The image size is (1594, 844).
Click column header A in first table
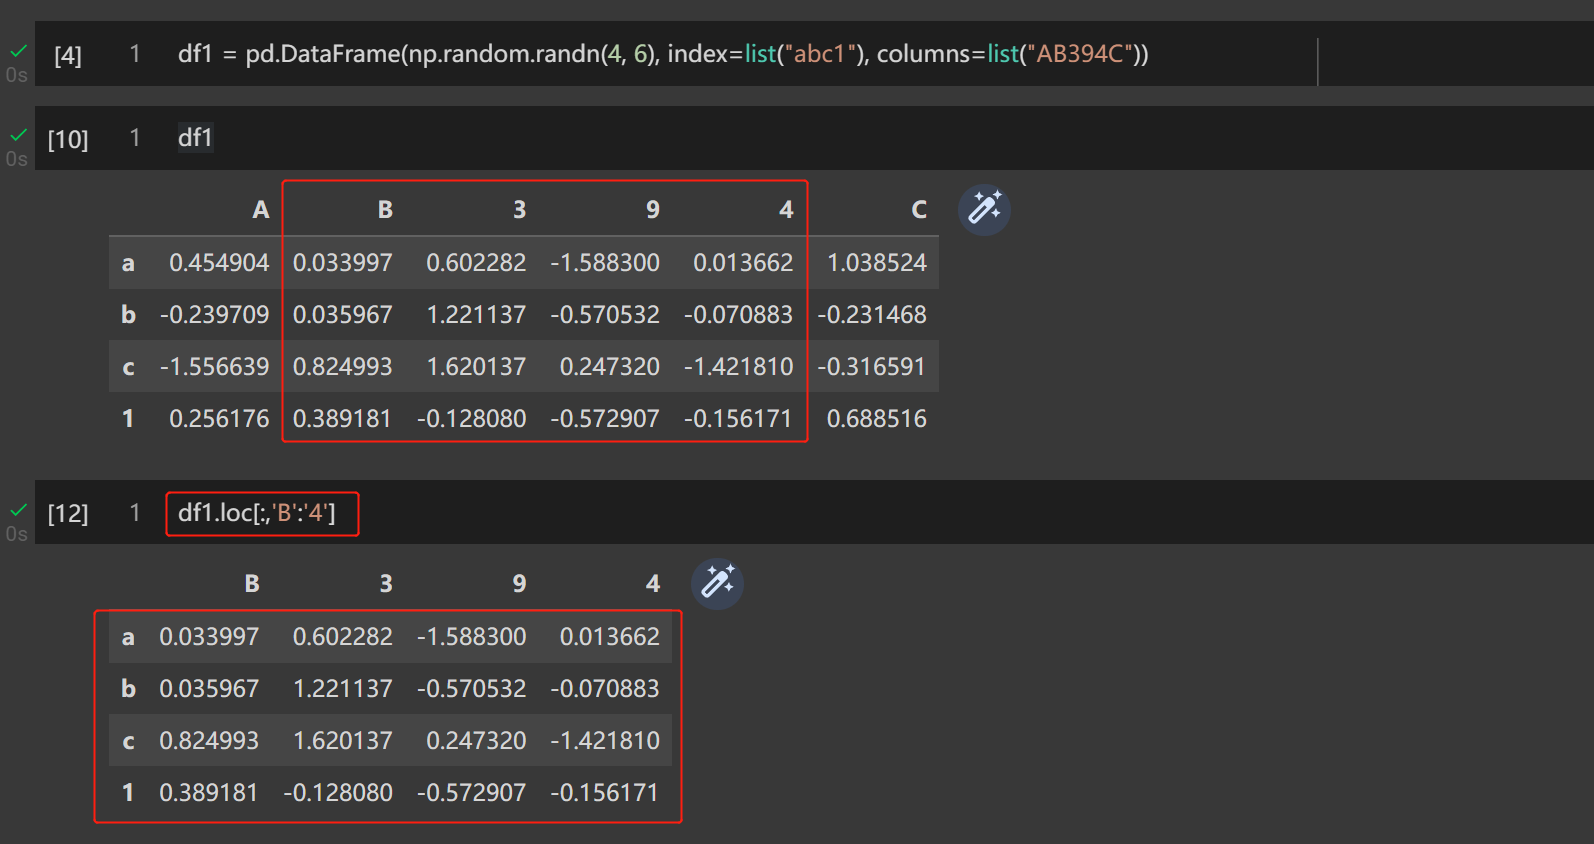[261, 210]
